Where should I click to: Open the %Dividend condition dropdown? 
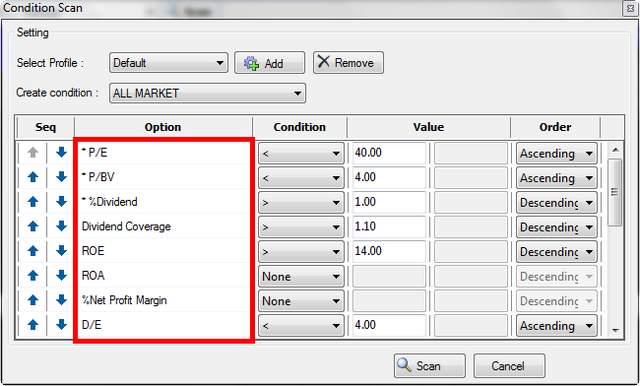point(301,203)
